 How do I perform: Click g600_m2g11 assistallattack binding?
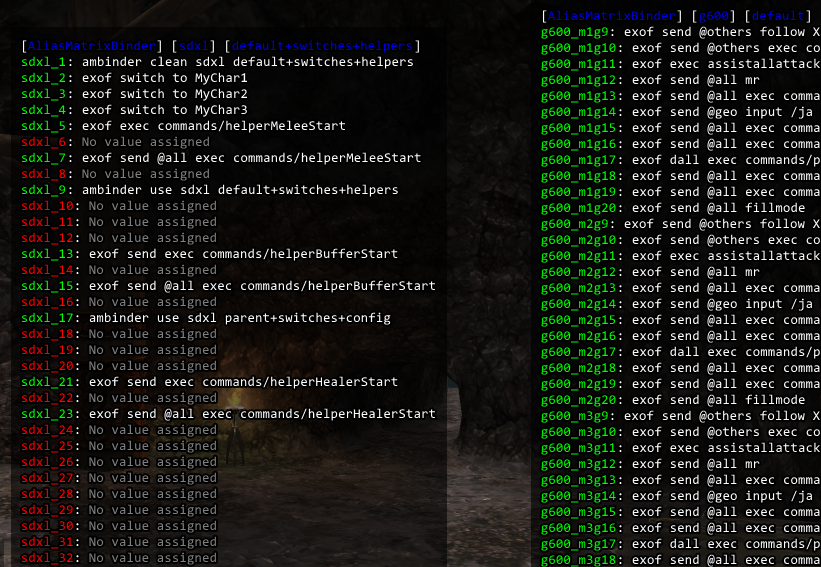pyautogui.click(x=680, y=256)
